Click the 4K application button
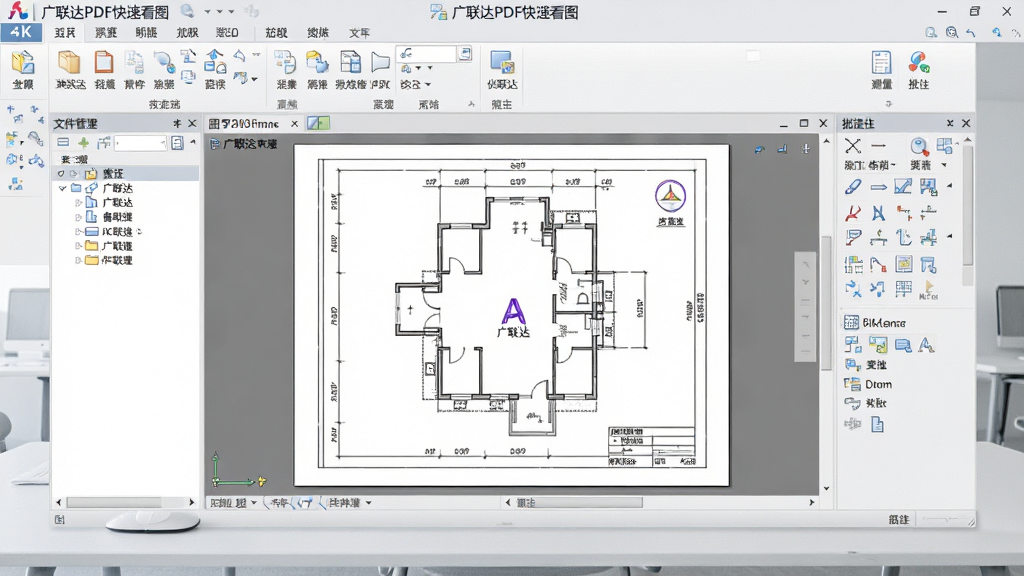The width and height of the screenshot is (1024, 576). [x=21, y=32]
